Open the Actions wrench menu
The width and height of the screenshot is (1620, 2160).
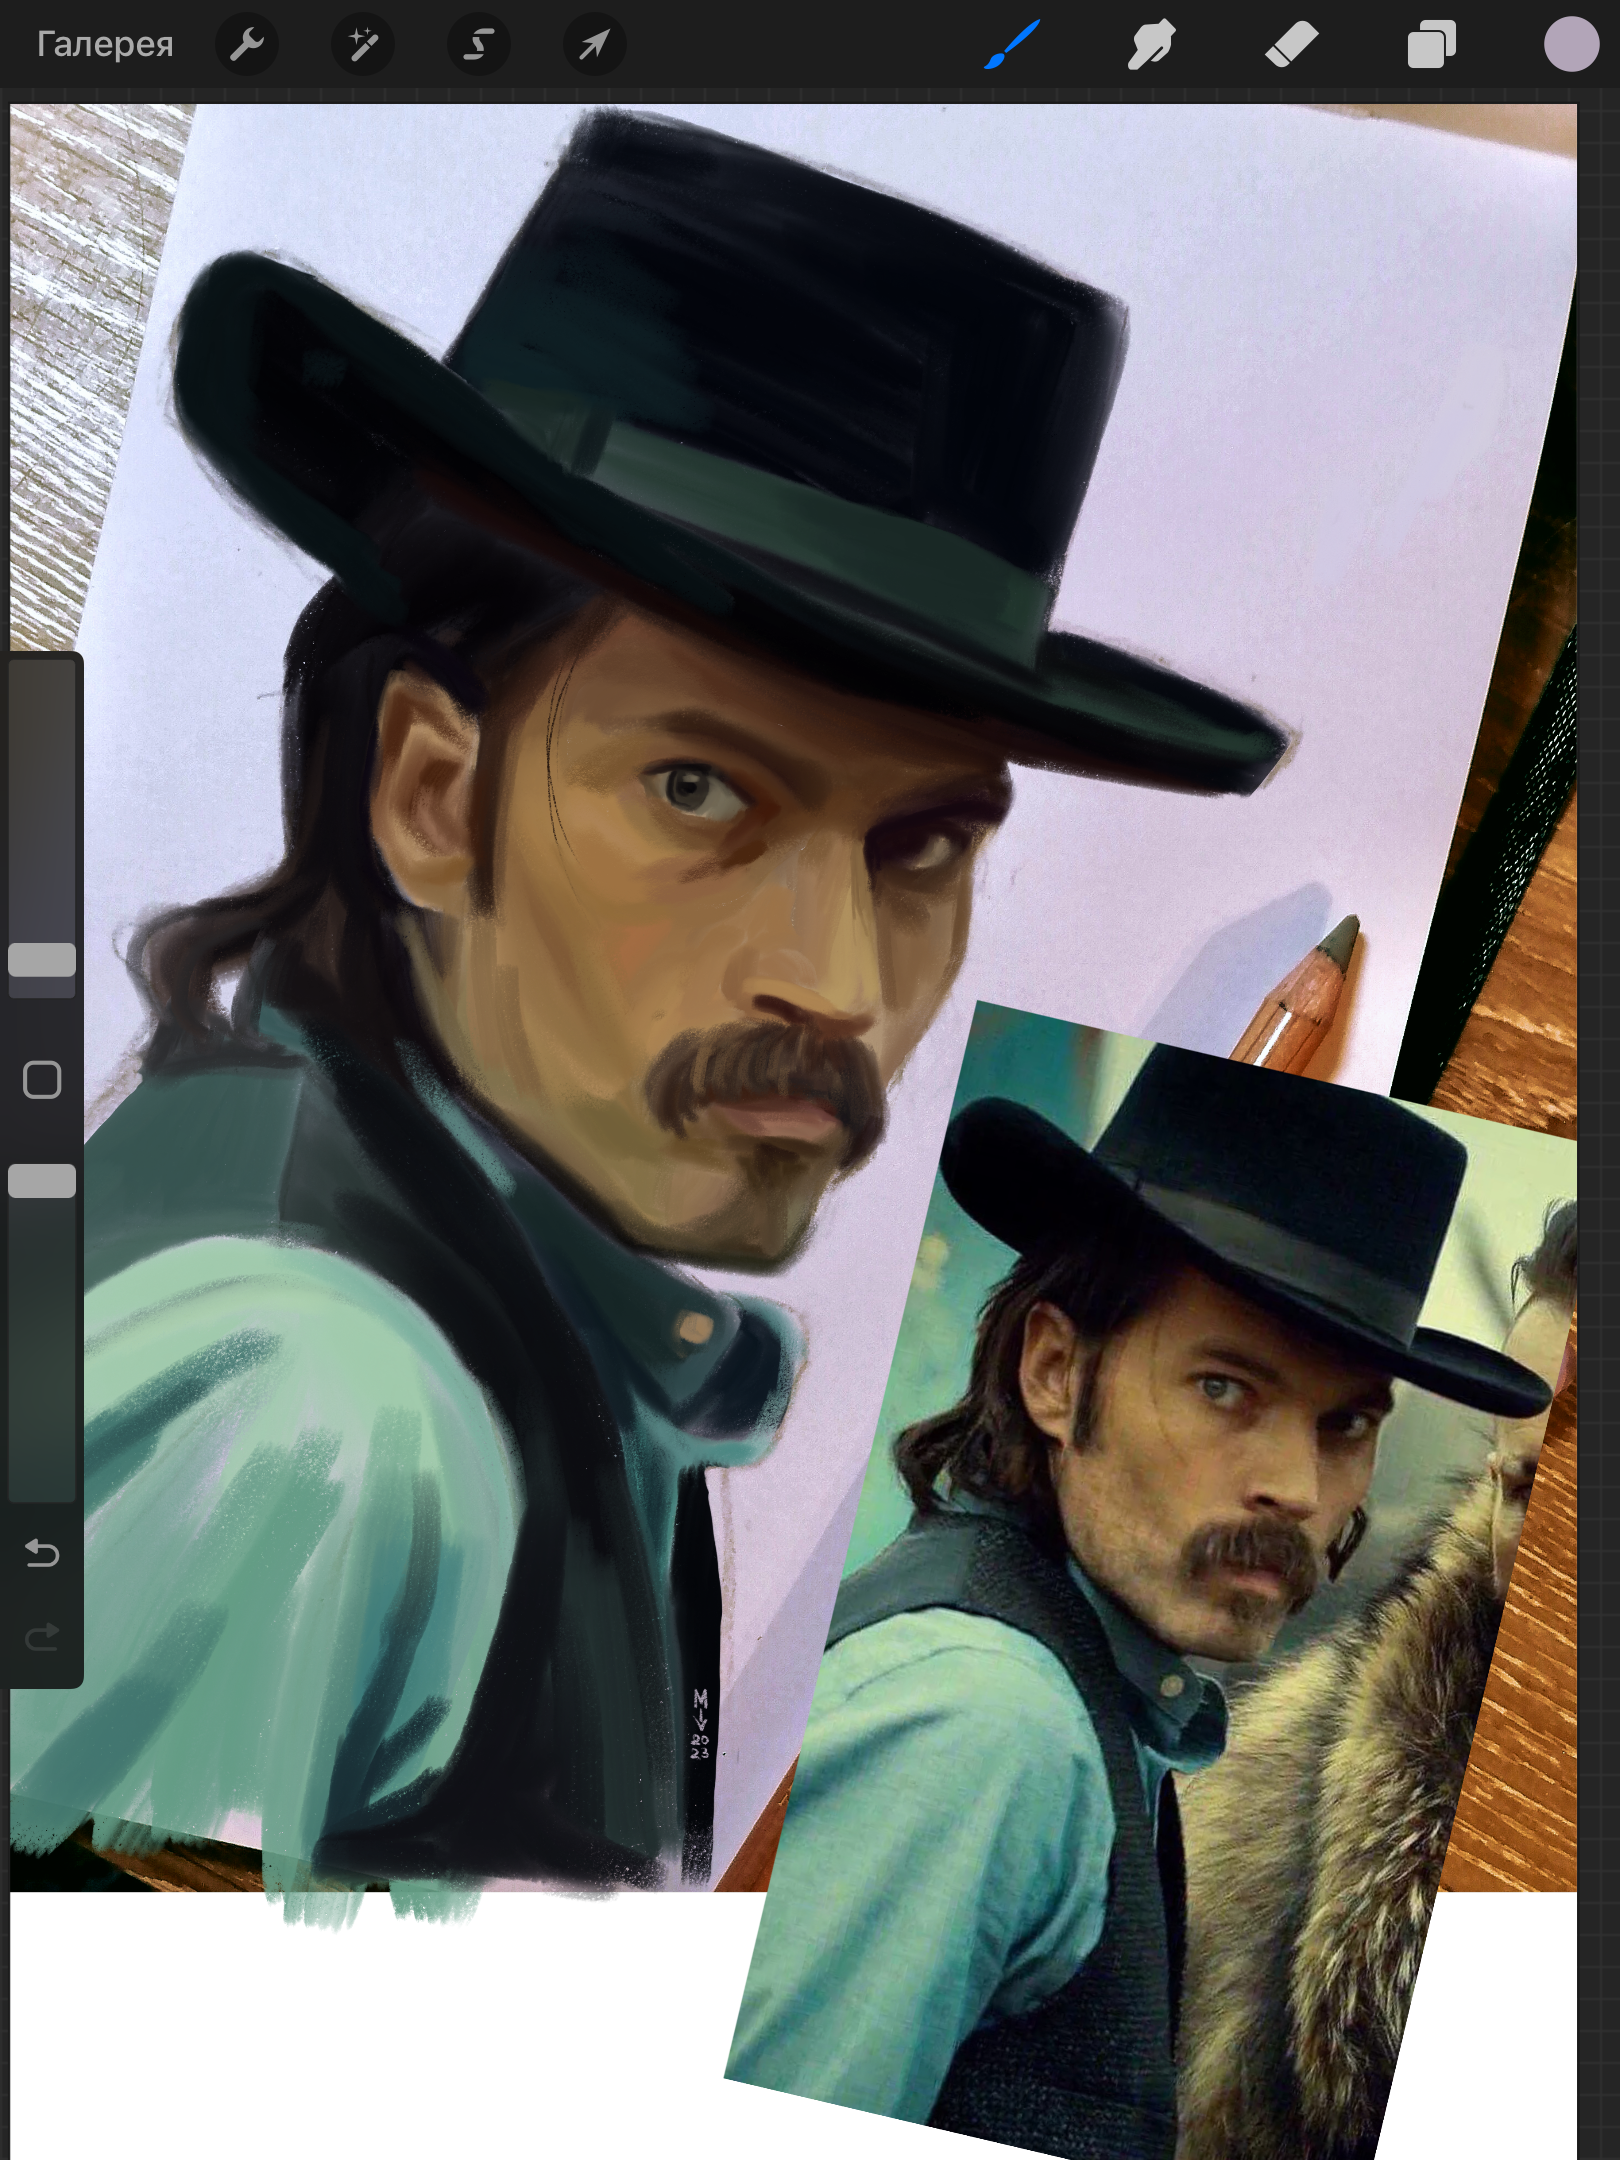[x=246, y=45]
